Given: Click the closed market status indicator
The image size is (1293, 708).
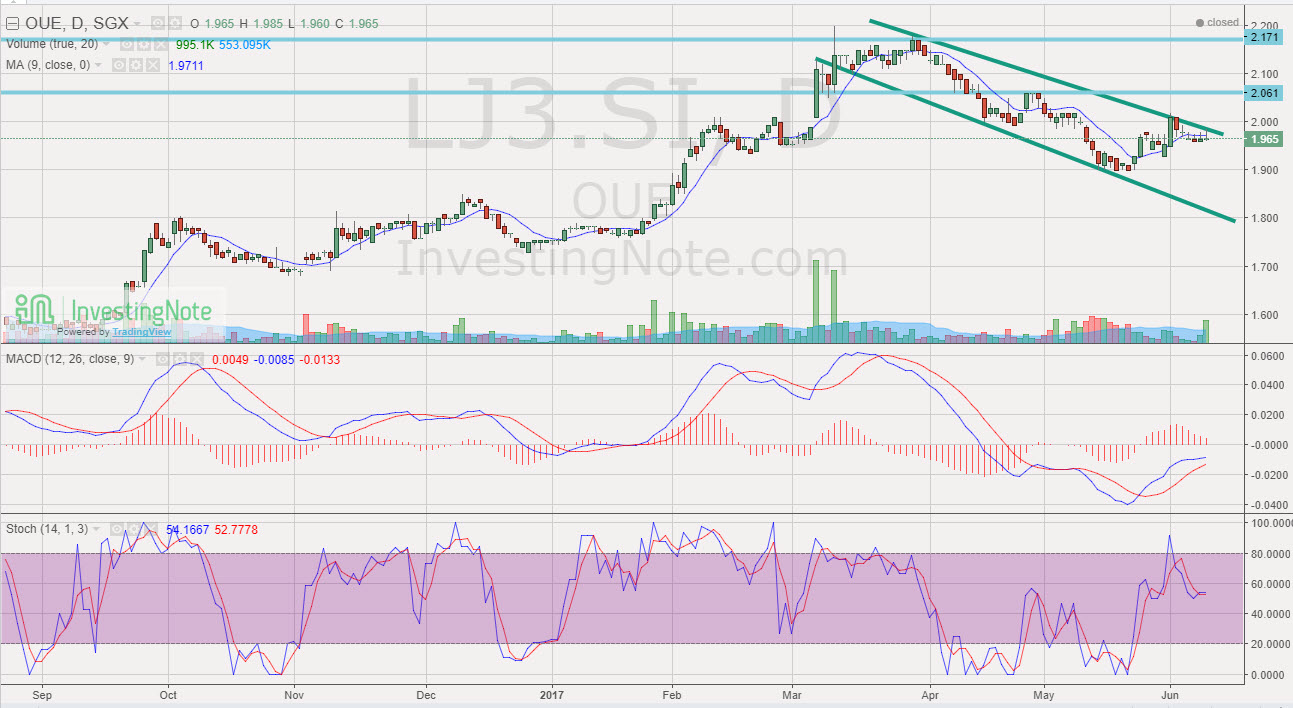Looking at the screenshot, I should [x=1215, y=22].
